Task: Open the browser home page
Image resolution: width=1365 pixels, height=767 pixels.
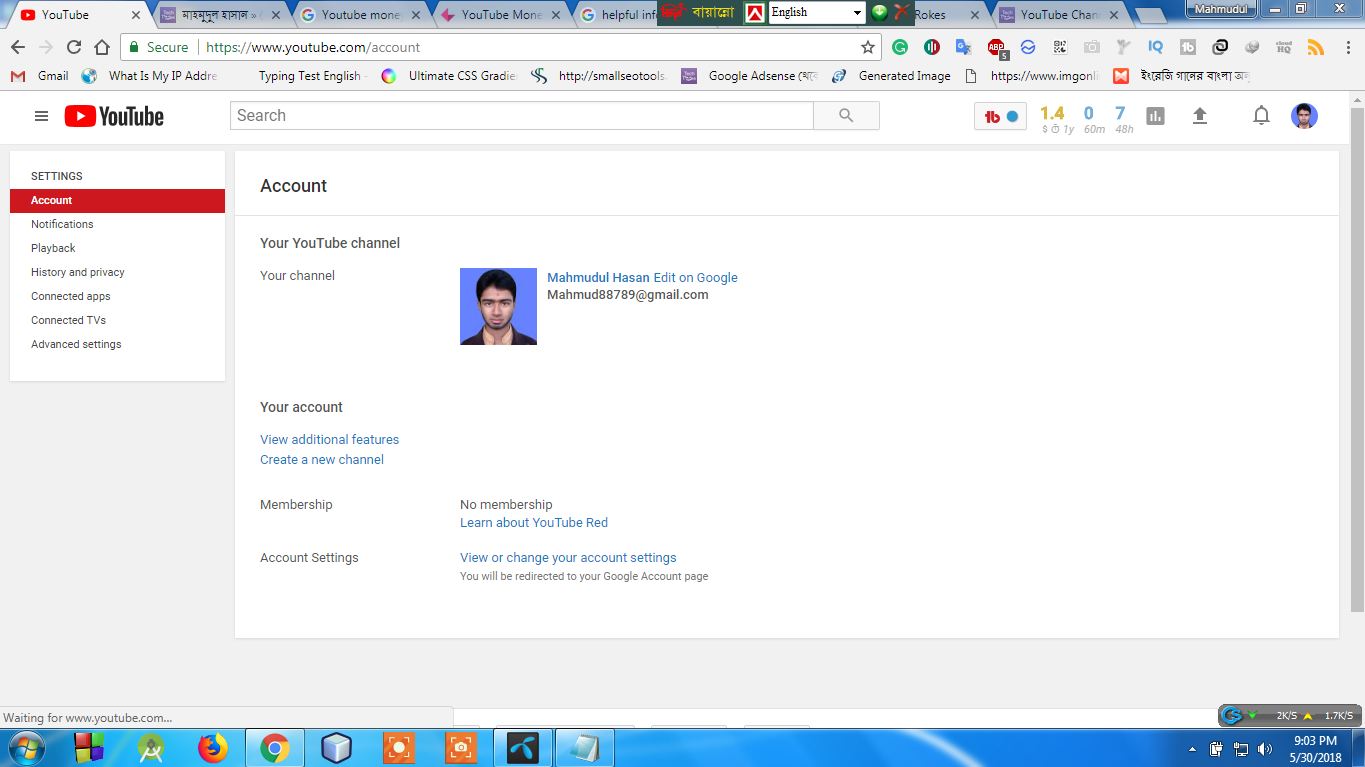Action: point(102,47)
